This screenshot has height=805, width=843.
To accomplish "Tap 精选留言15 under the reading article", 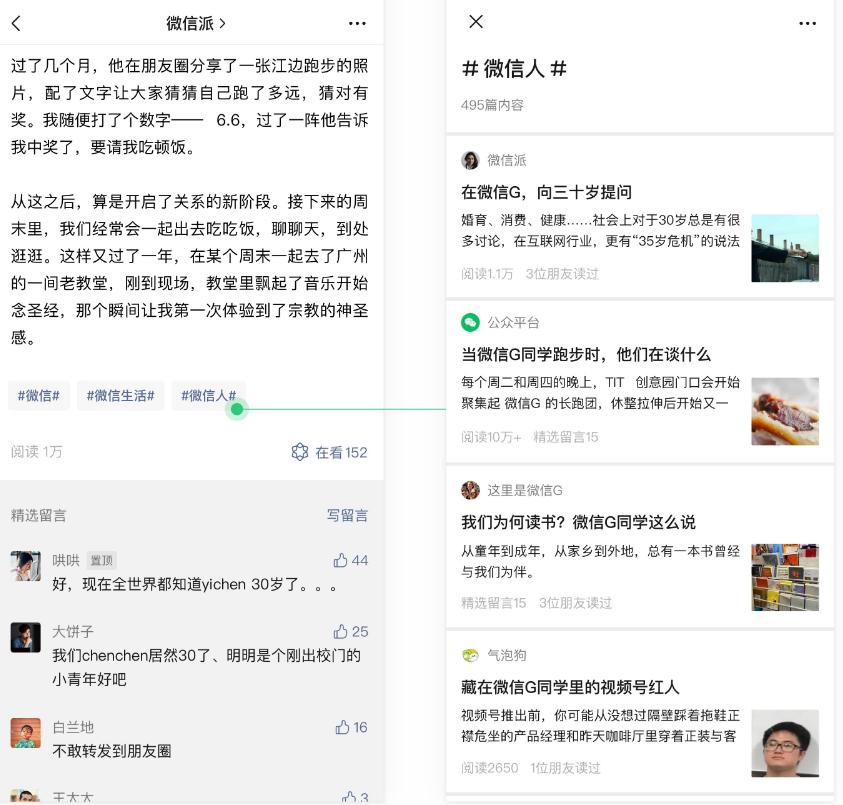I will click(494, 603).
